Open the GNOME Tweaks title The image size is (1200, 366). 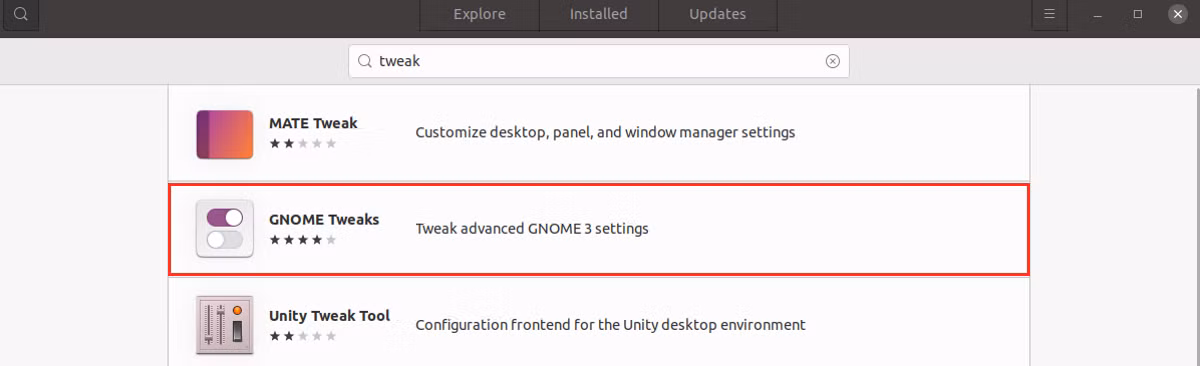[324, 219]
